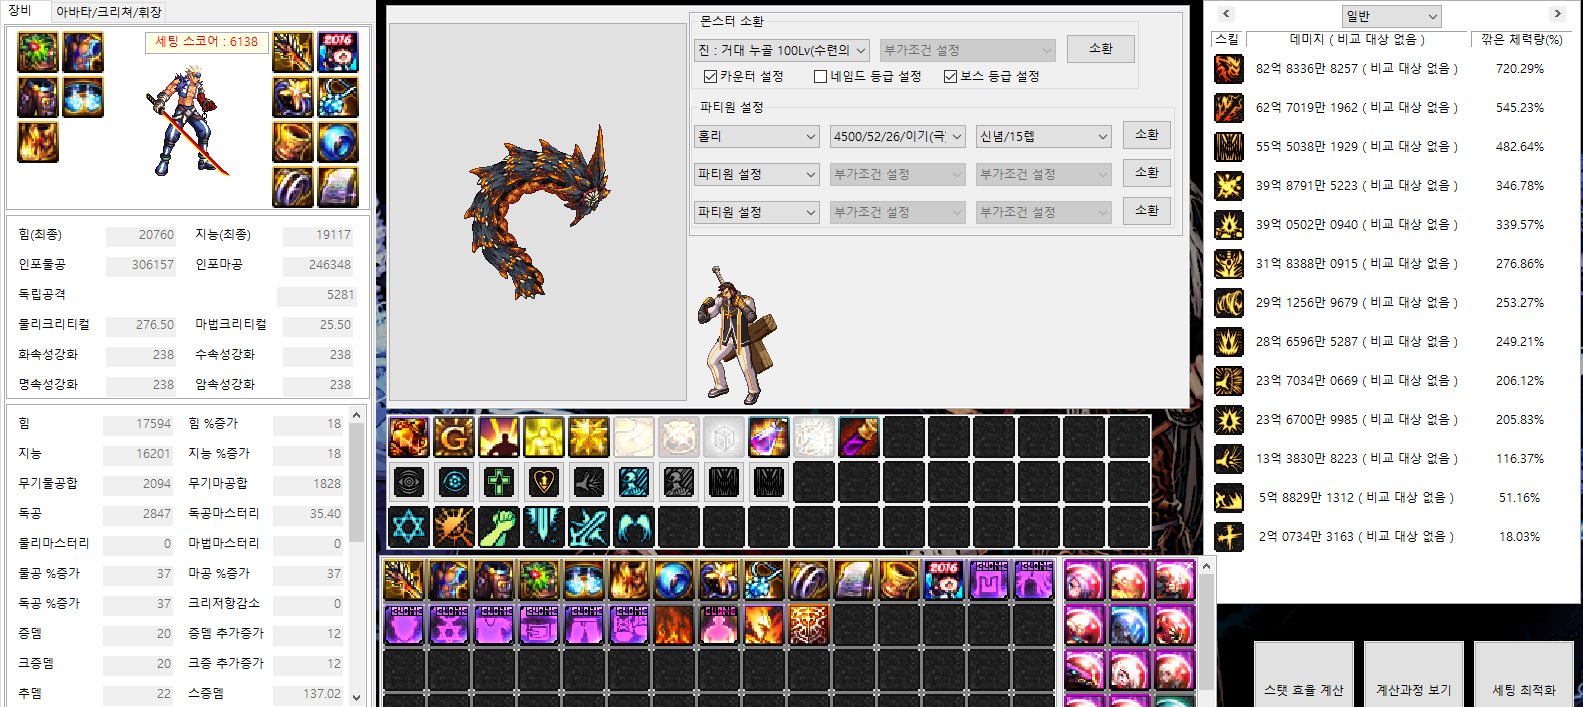The width and height of the screenshot is (1583, 707).
Task: Open the monster selection dropdown 진 : 거대 누골
Action: click(781, 50)
